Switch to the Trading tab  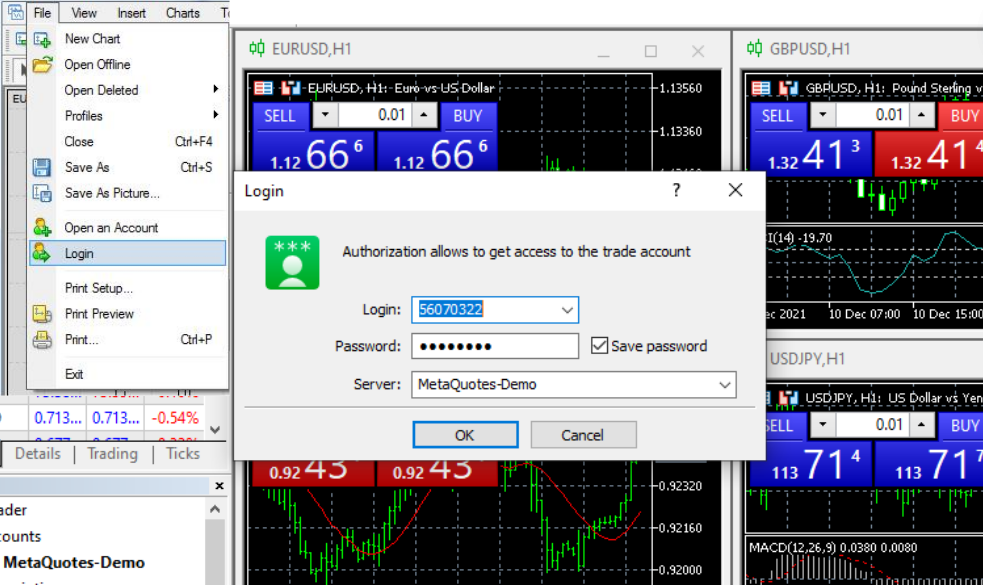point(112,454)
